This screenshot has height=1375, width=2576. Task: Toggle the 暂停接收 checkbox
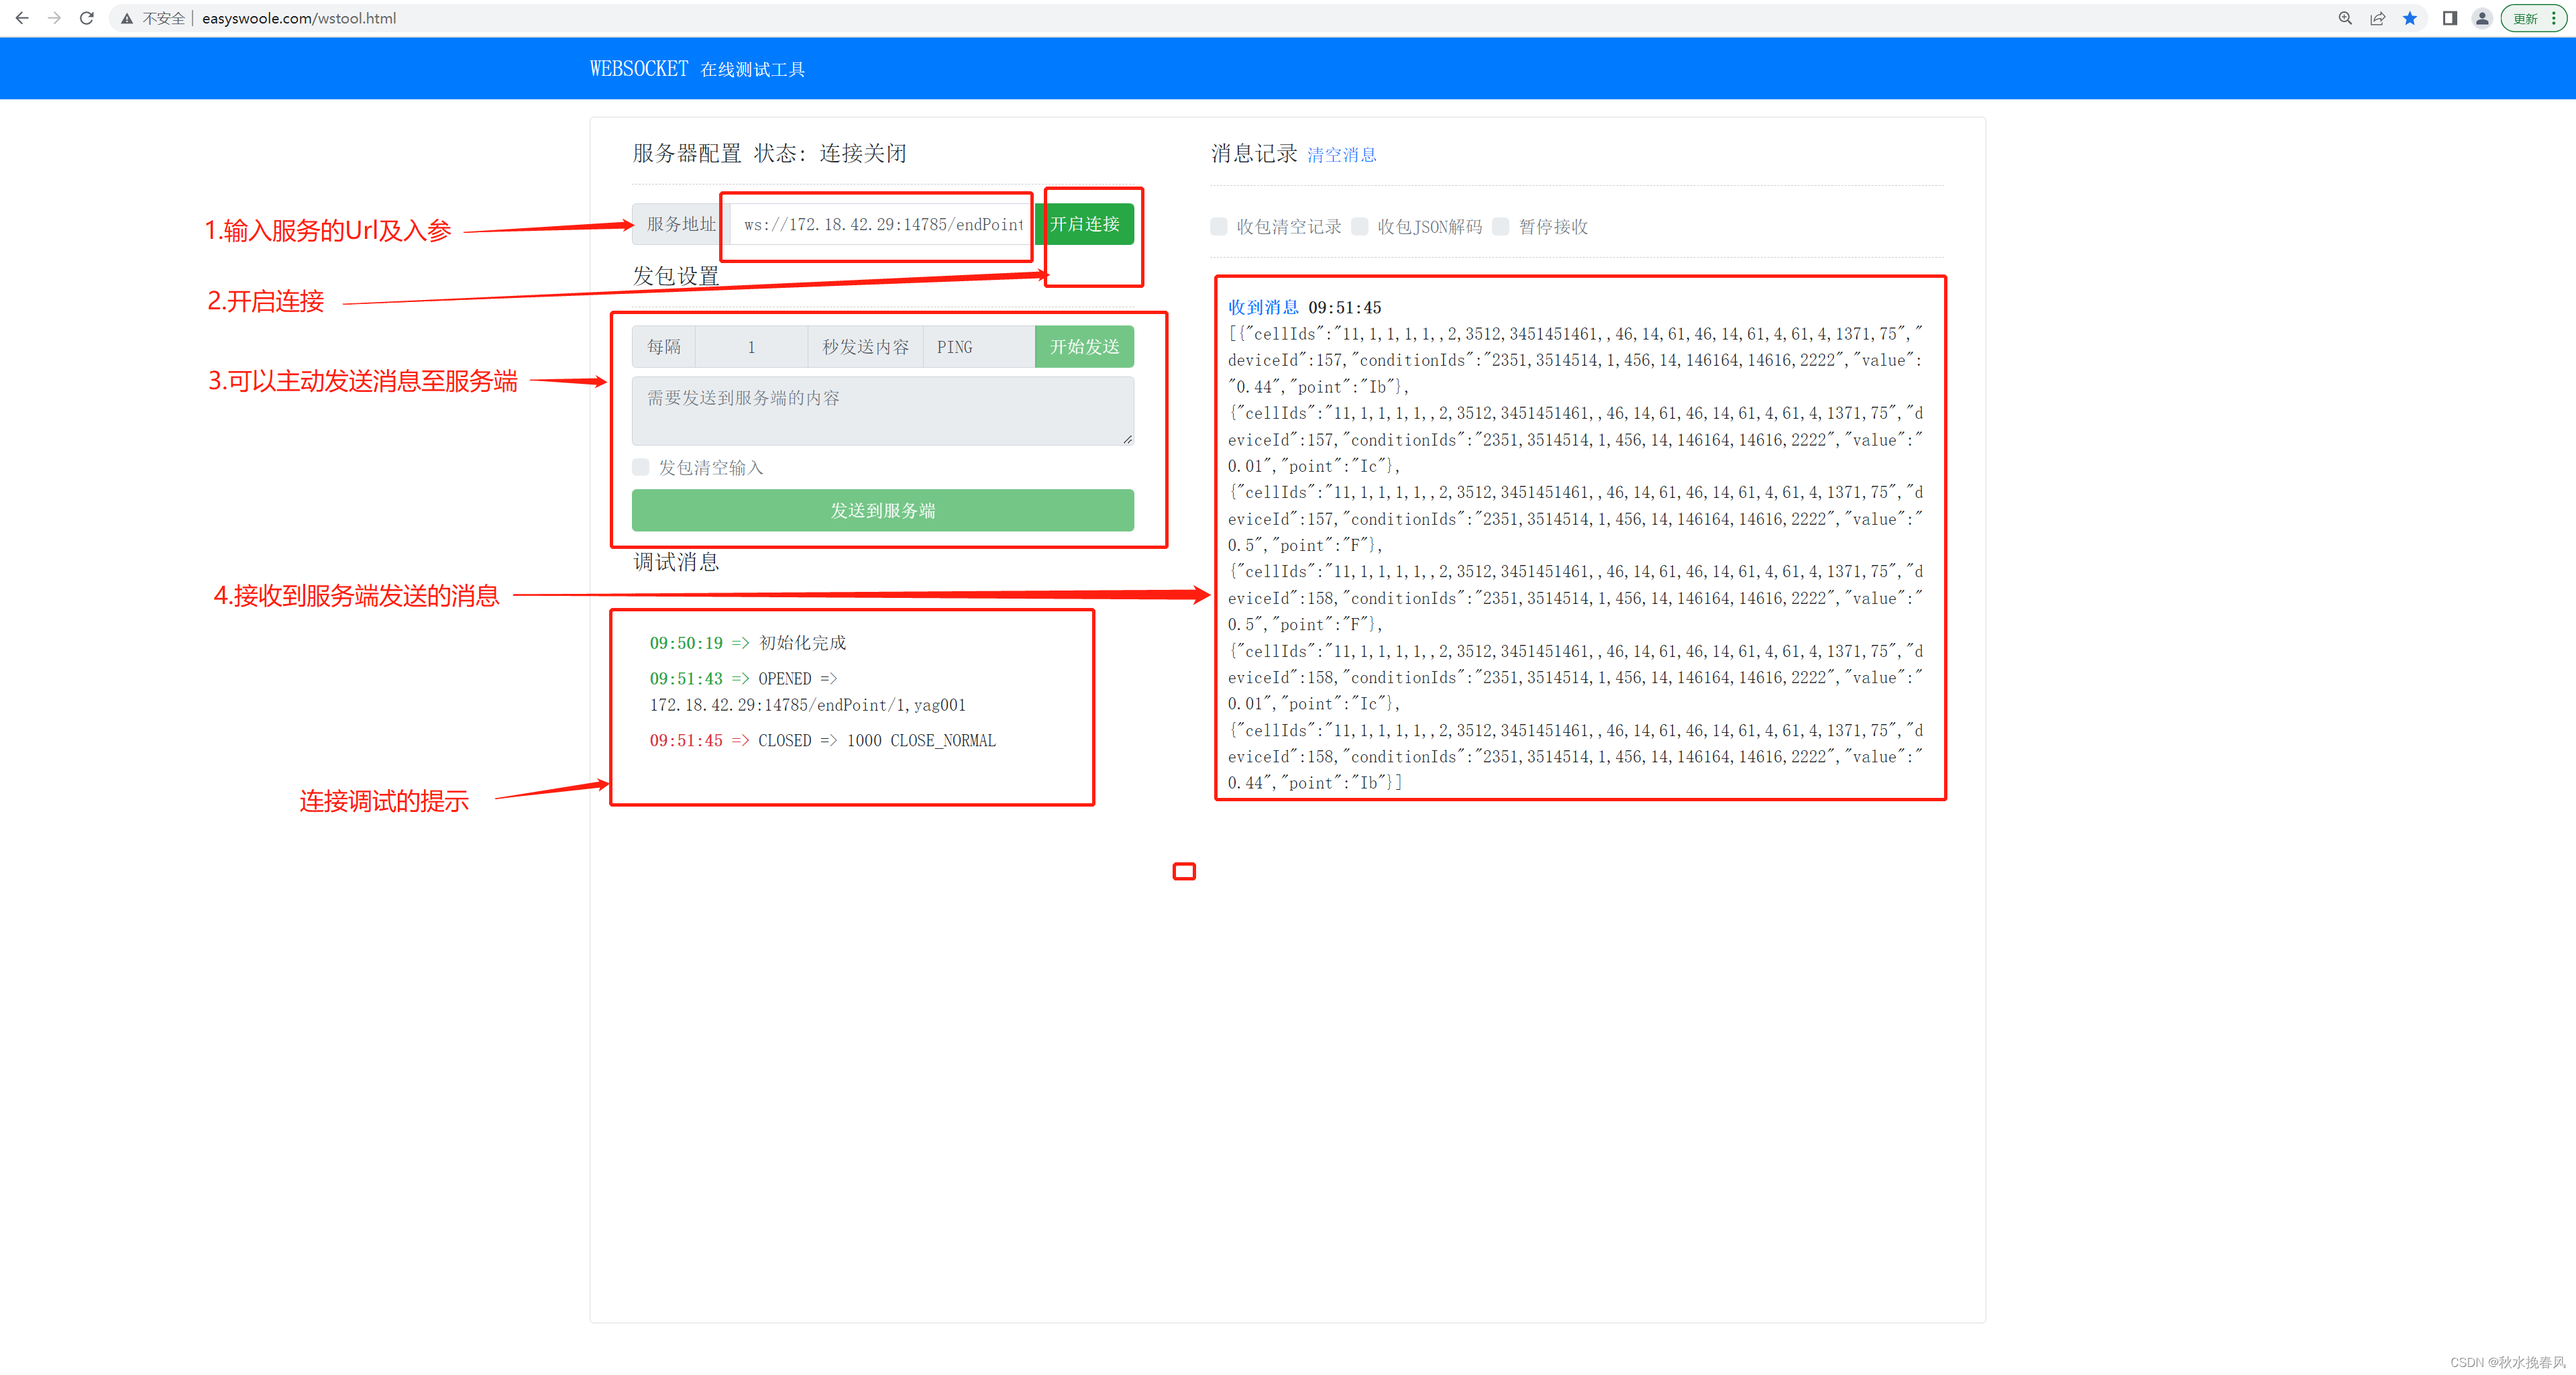pos(1501,226)
